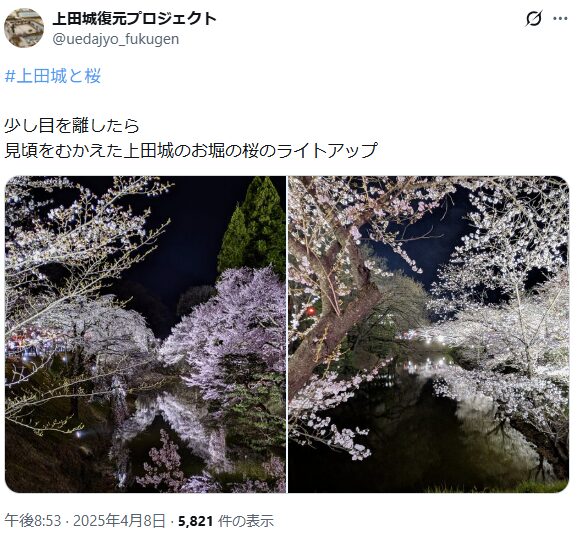Select the tweet line 少し目を離したら
This screenshot has width=581, height=534.
(x=72, y=126)
